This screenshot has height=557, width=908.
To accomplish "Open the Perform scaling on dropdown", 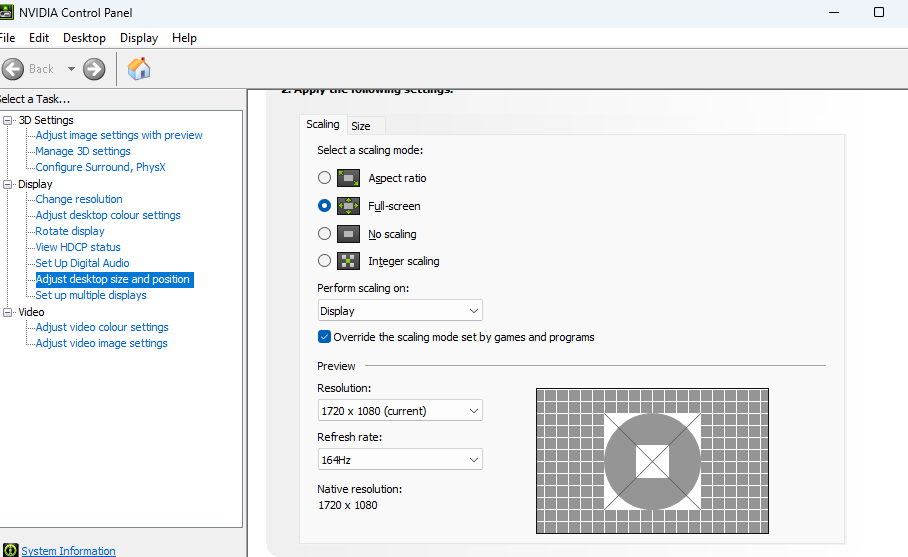I will pos(400,311).
